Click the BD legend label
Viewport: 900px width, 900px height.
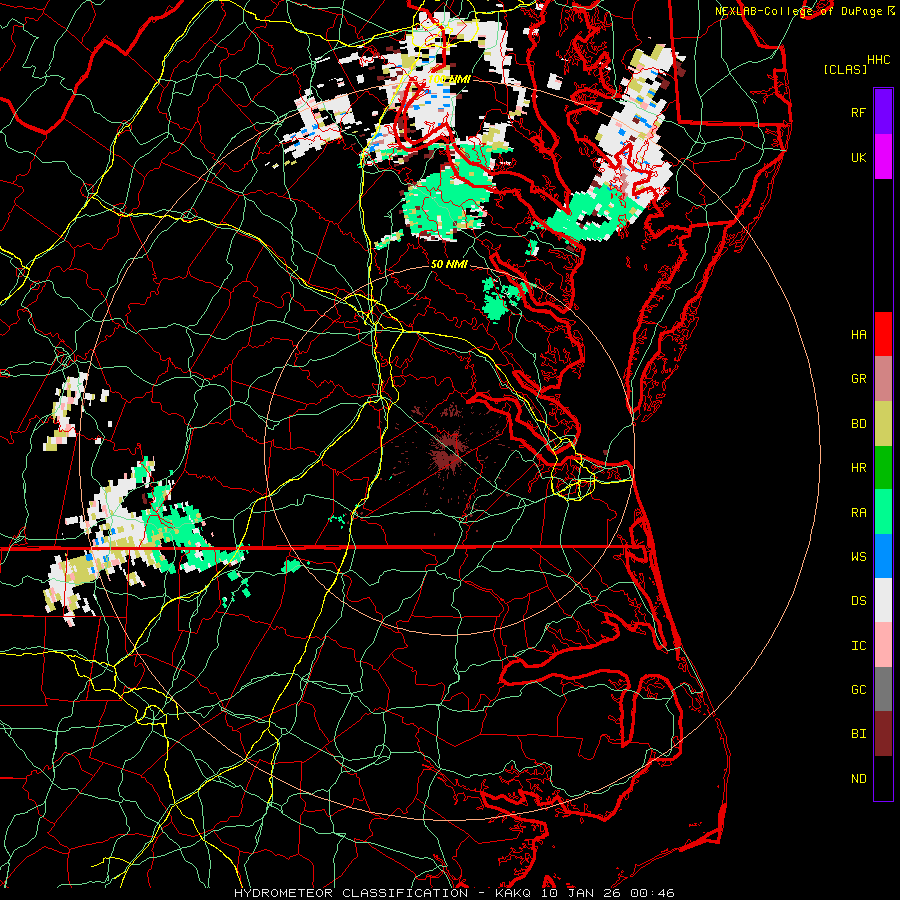coord(858,424)
